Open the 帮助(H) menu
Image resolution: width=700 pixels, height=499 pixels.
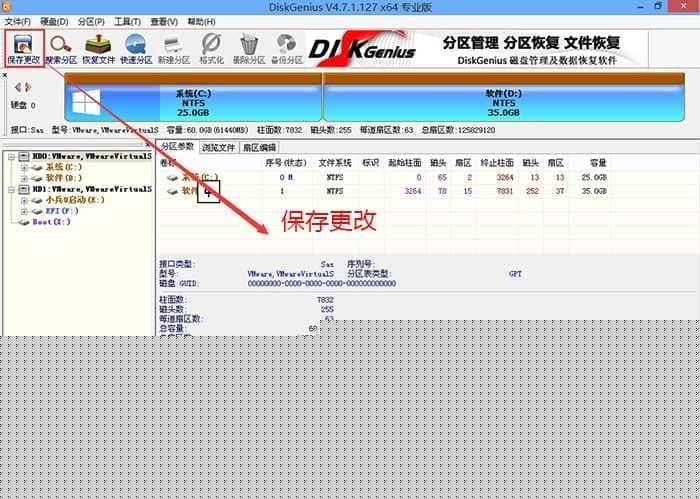coord(201,21)
